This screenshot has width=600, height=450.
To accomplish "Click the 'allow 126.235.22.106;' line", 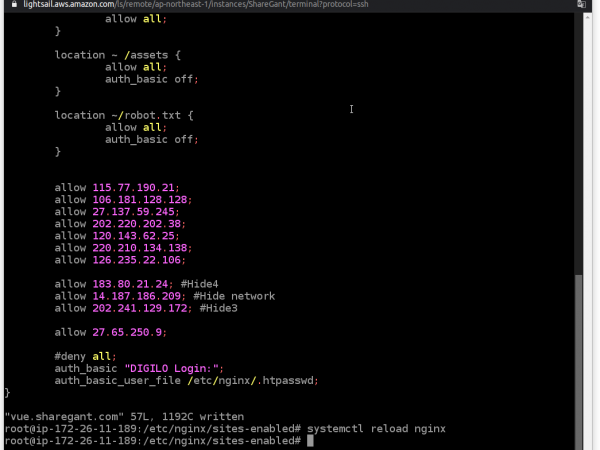I will [119, 259].
